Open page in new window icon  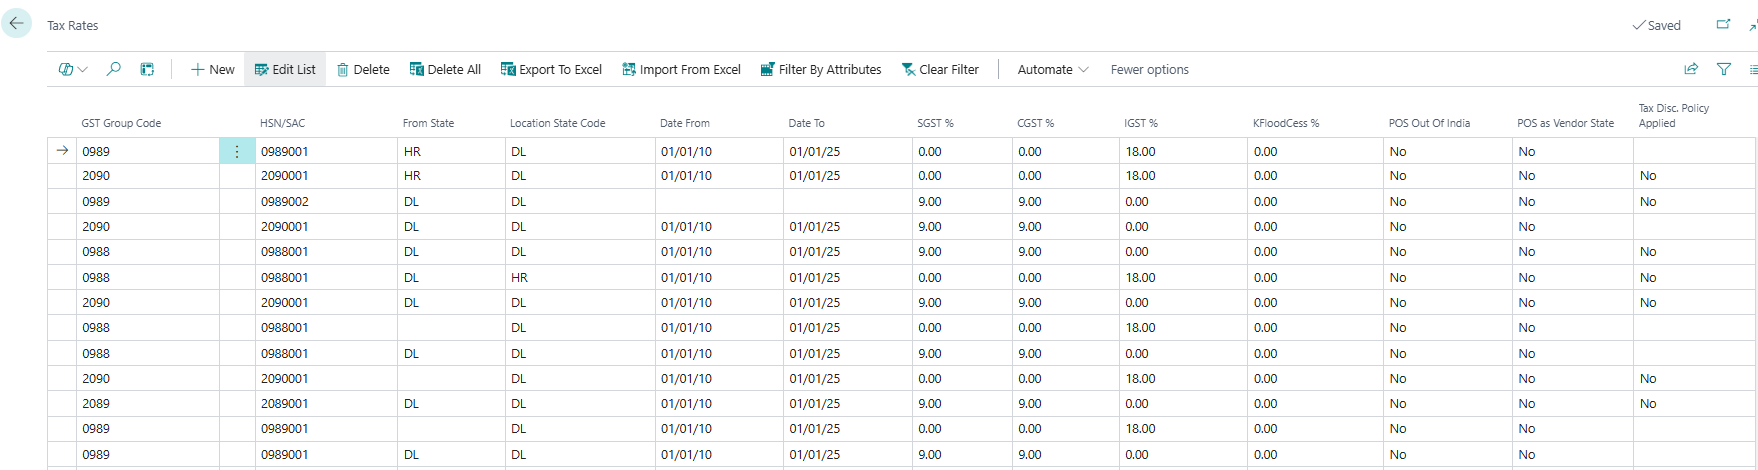tap(1723, 25)
